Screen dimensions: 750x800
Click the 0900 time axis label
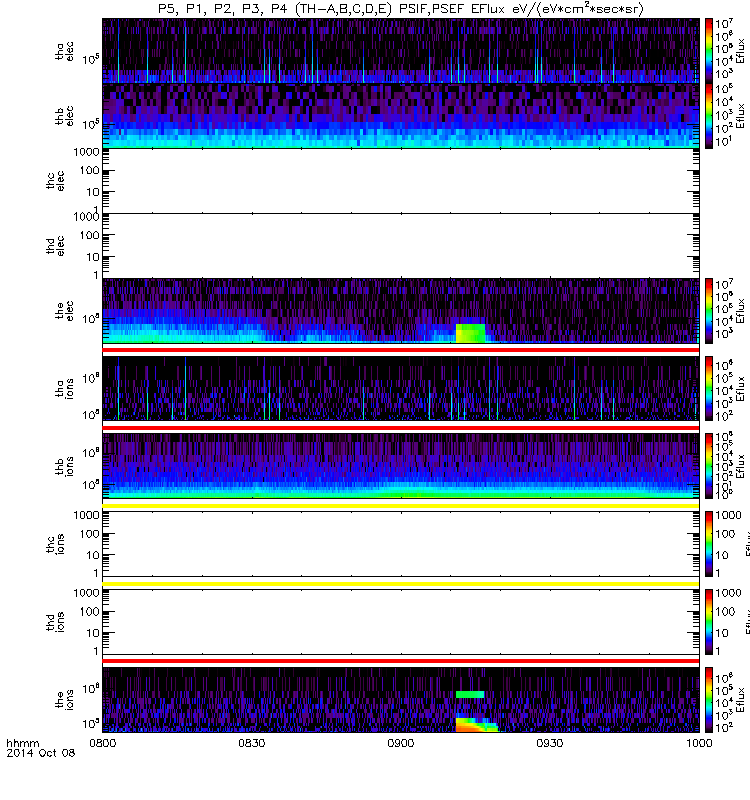pos(401,743)
